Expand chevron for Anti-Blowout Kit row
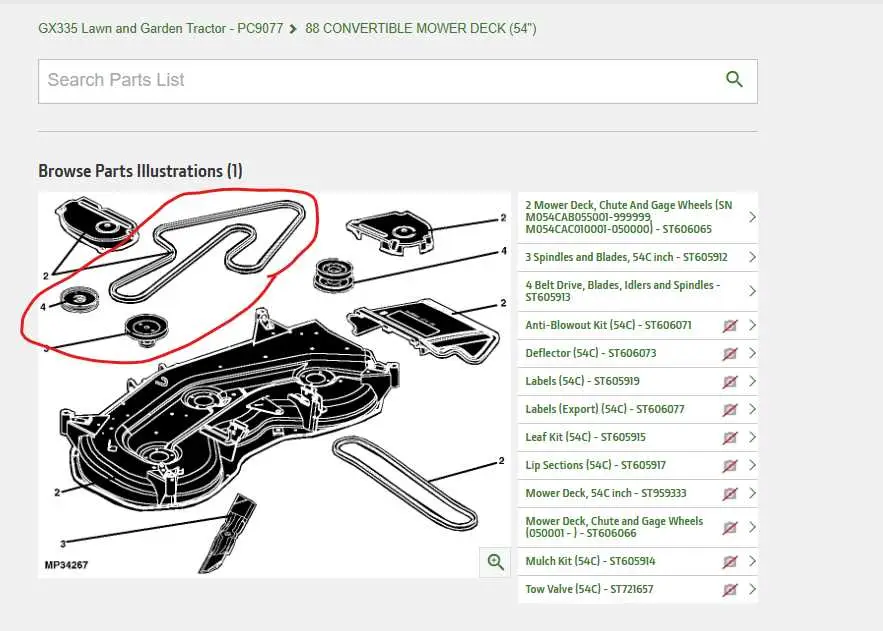This screenshot has height=631, width=883. click(752, 325)
